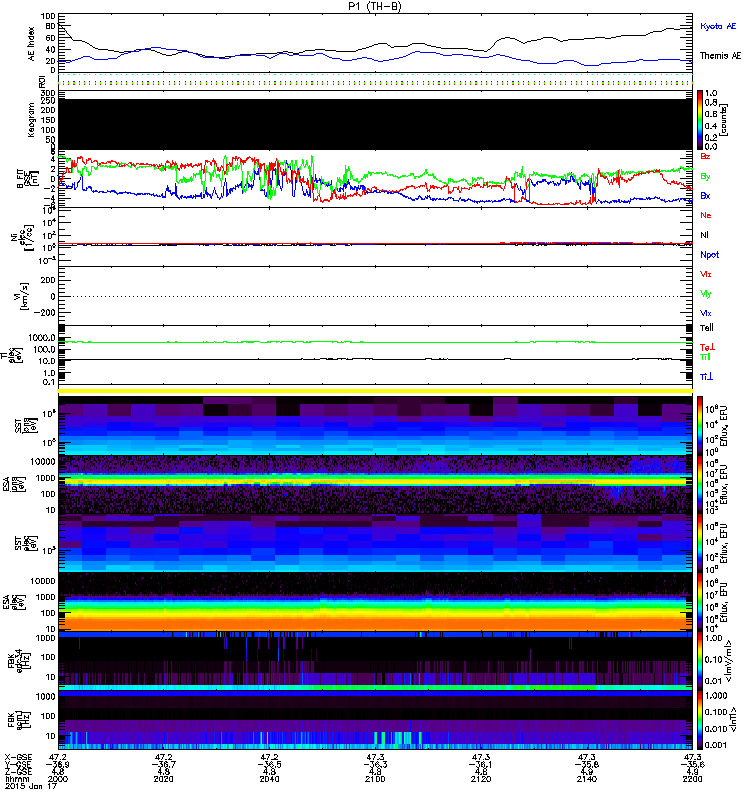Click the blue Ti perpendicular legend label
Viewport: 750px width, 800px height.
(706, 377)
